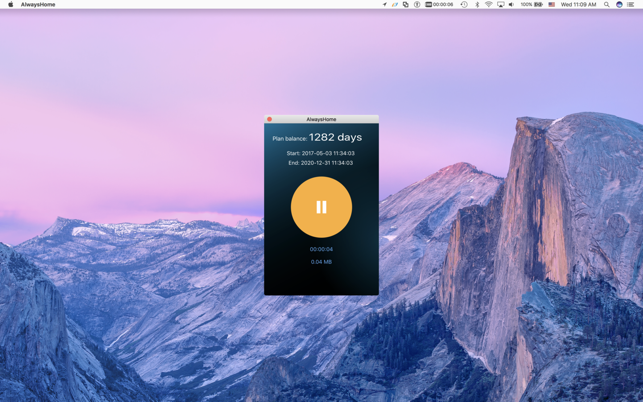Click the End 2020-12-31 date line
Screen dimensions: 643x402
(x=321, y=163)
